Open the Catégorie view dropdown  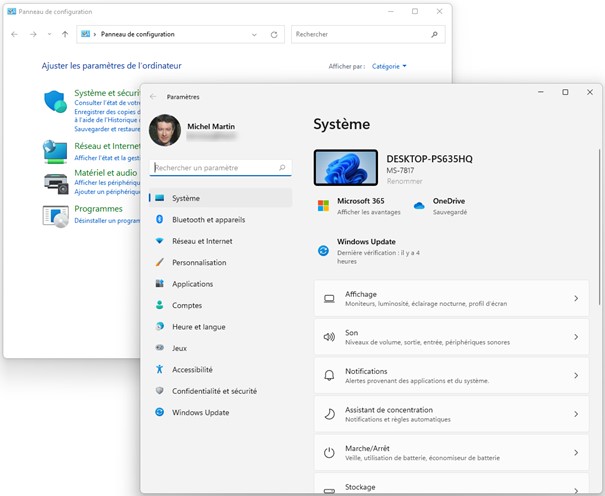(389, 66)
